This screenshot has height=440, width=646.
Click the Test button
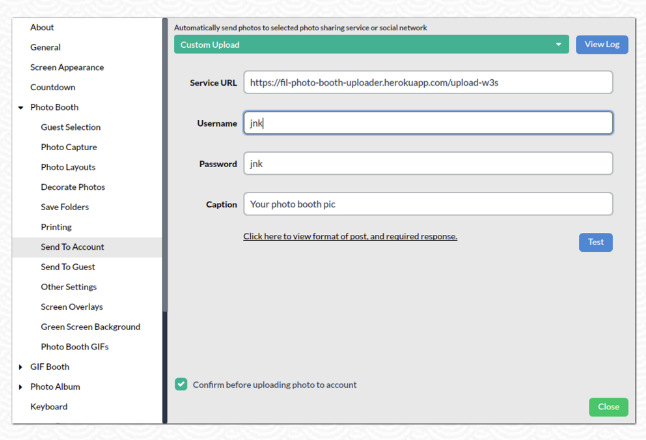coord(596,242)
